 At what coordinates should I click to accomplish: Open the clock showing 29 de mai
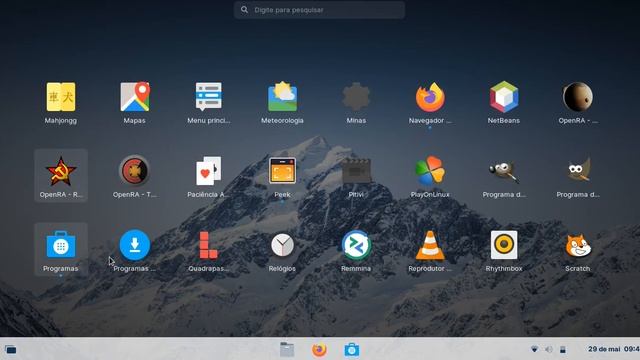[x=613, y=349]
